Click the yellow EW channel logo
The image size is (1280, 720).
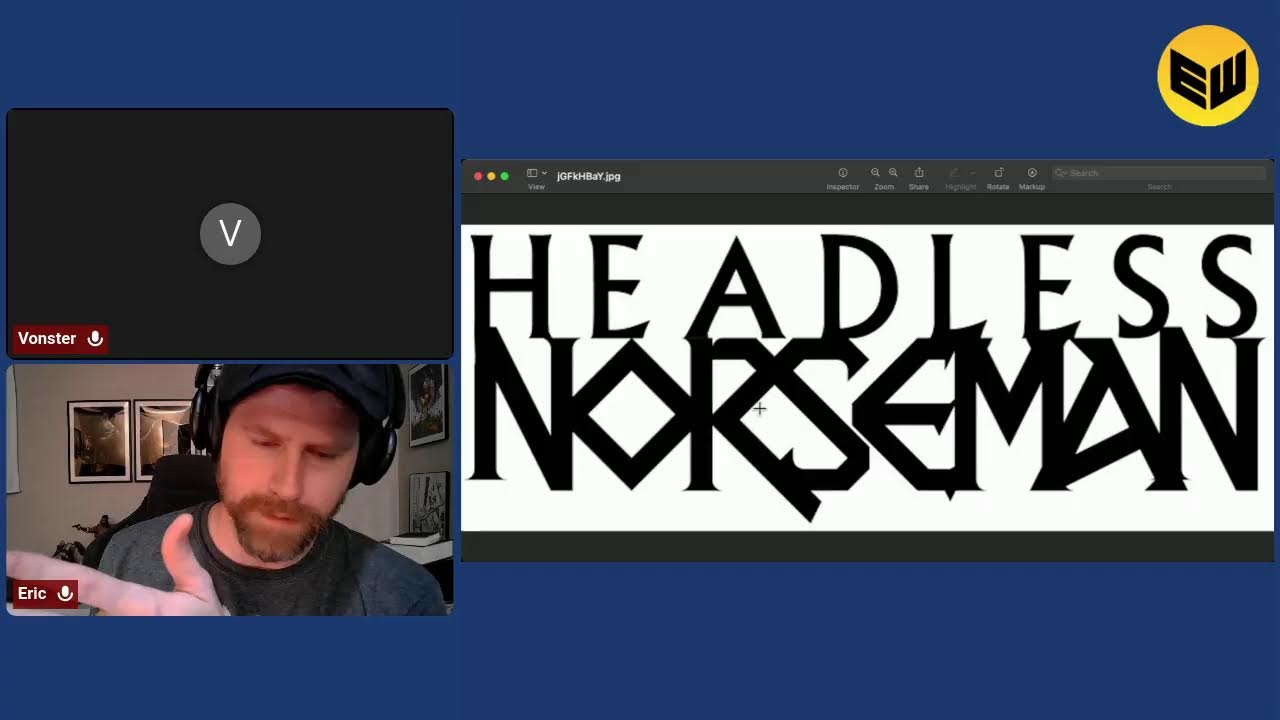pos(1207,76)
